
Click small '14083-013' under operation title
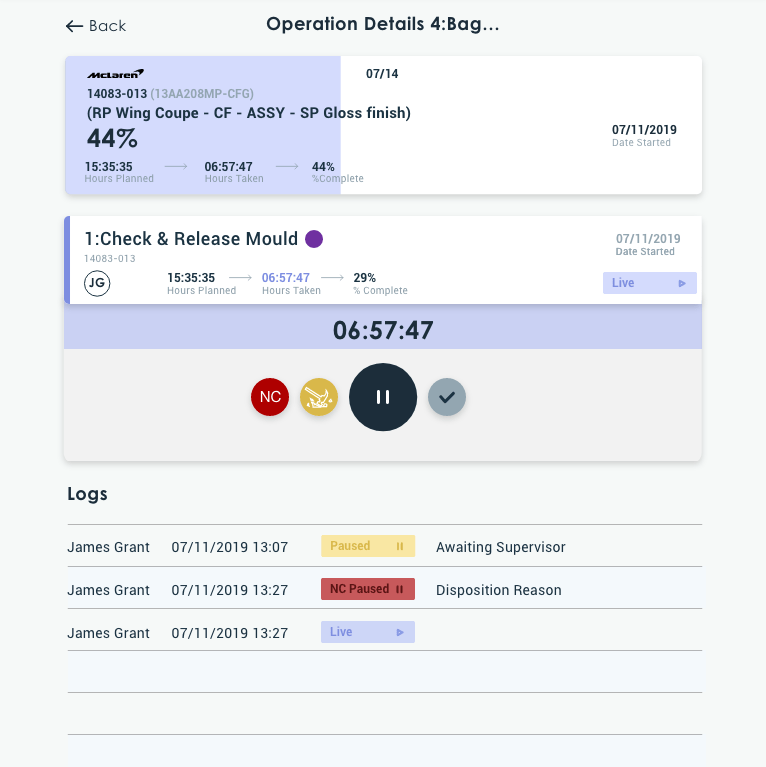(x=110, y=259)
